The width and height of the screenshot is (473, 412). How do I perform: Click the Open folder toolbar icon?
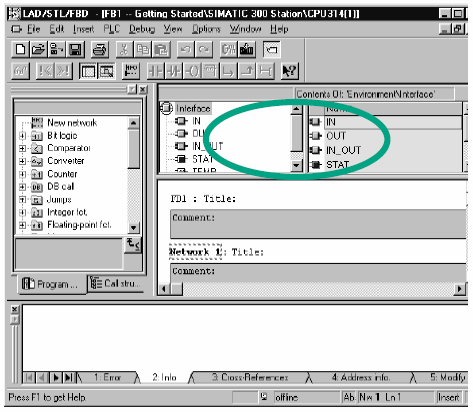click(38, 50)
